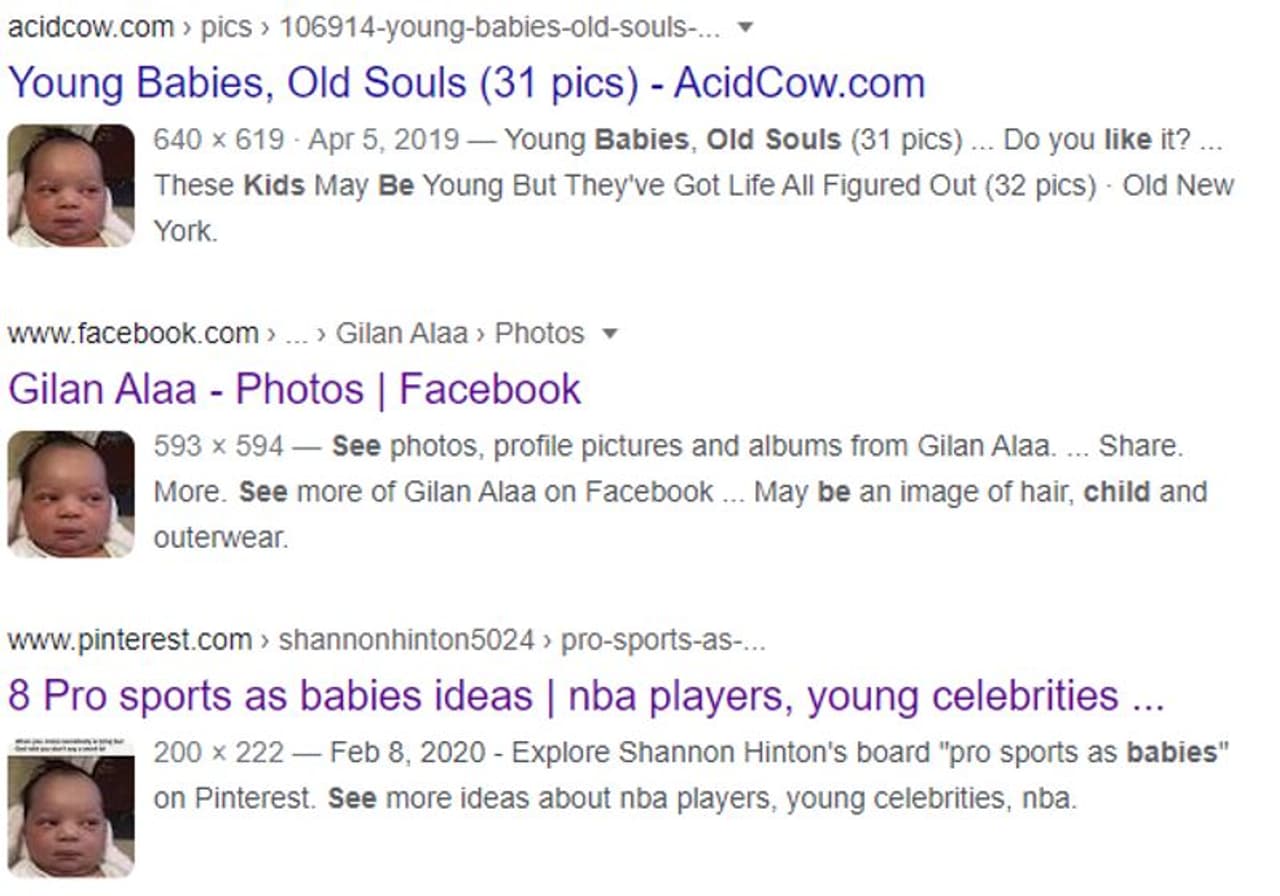Click the baby thumbnail of the AcidCow result
This screenshot has width=1280, height=896.
coord(71,185)
